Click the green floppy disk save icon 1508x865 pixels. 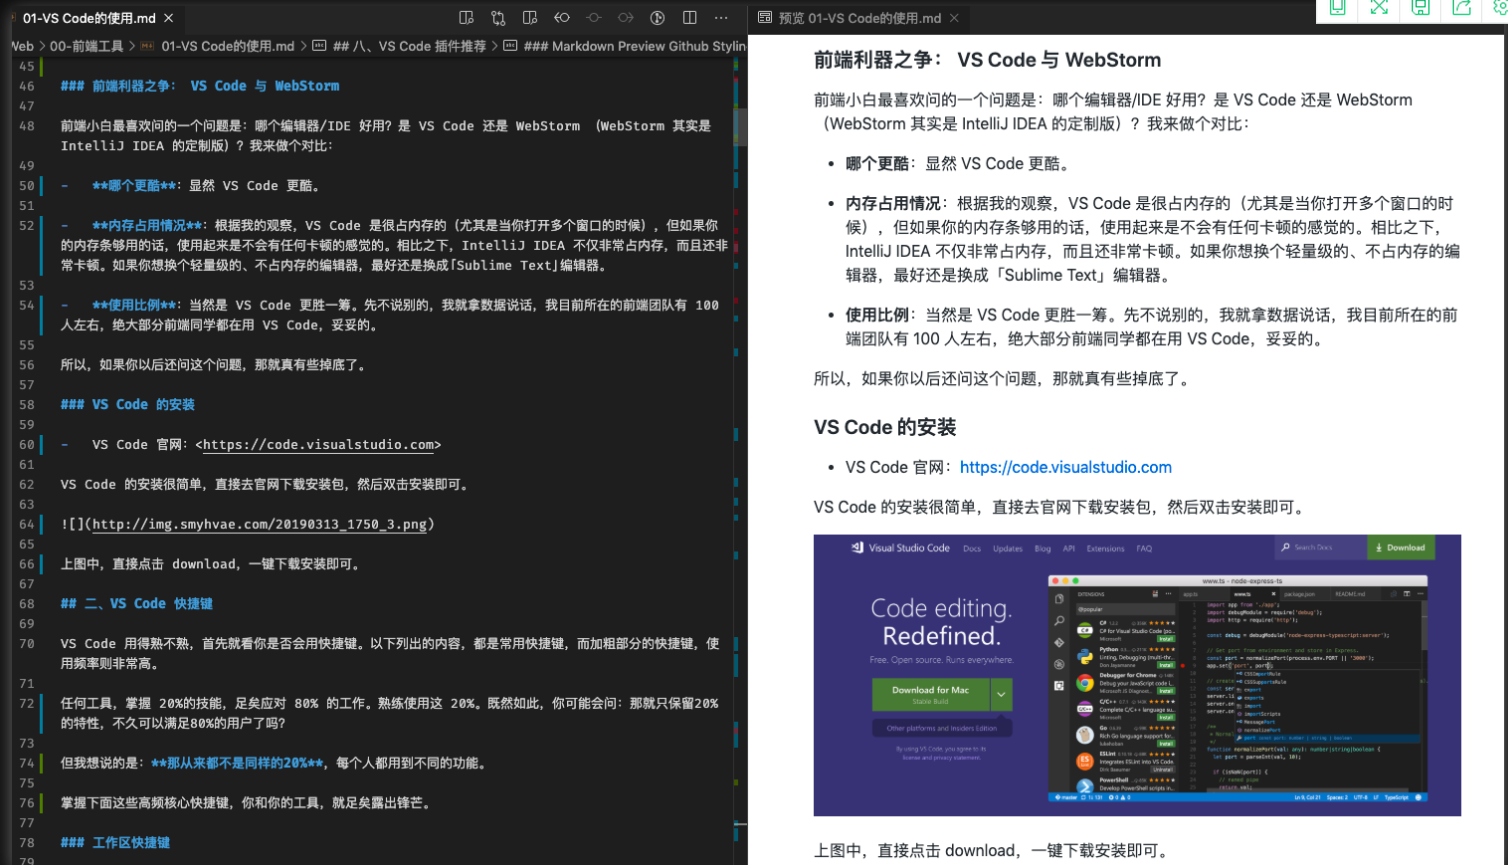1420,7
